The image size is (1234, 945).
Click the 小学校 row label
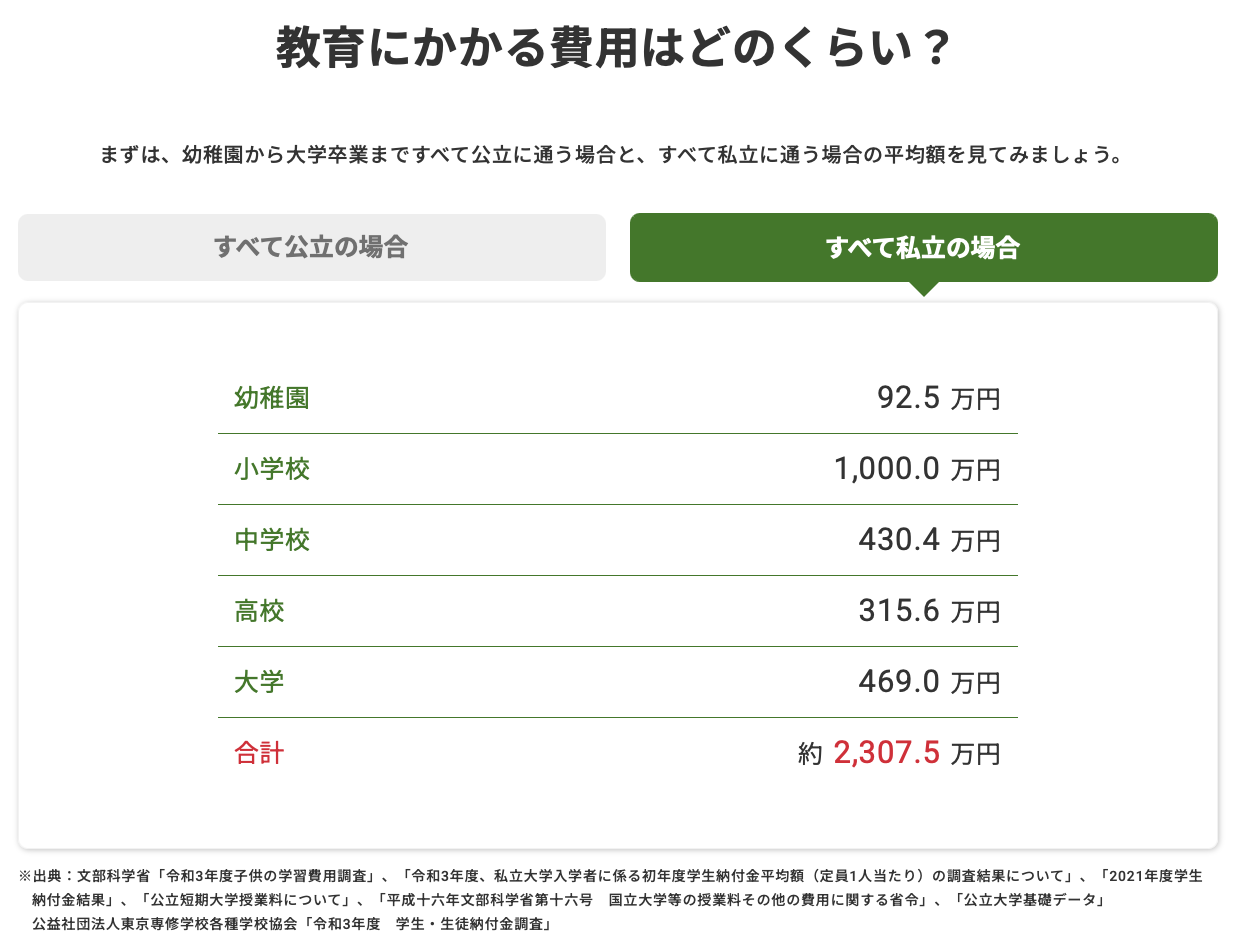click(272, 469)
